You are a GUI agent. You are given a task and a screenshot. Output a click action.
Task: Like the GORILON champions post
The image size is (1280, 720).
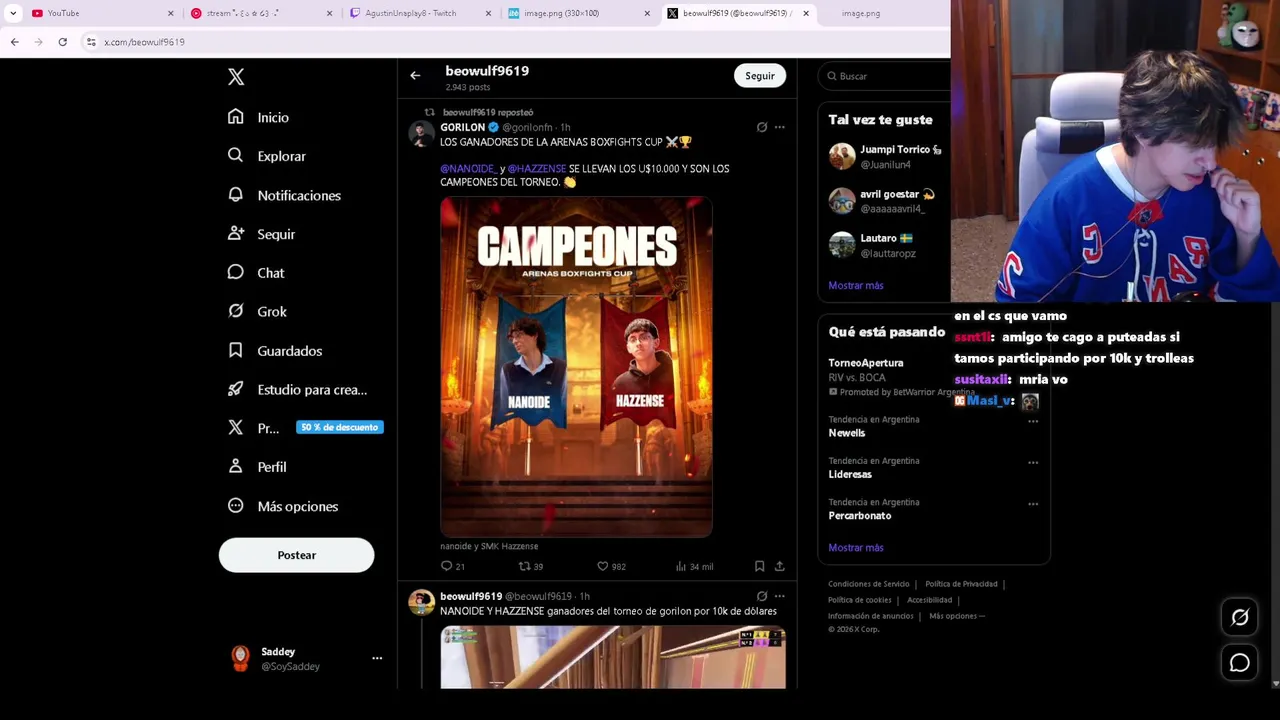click(x=602, y=566)
